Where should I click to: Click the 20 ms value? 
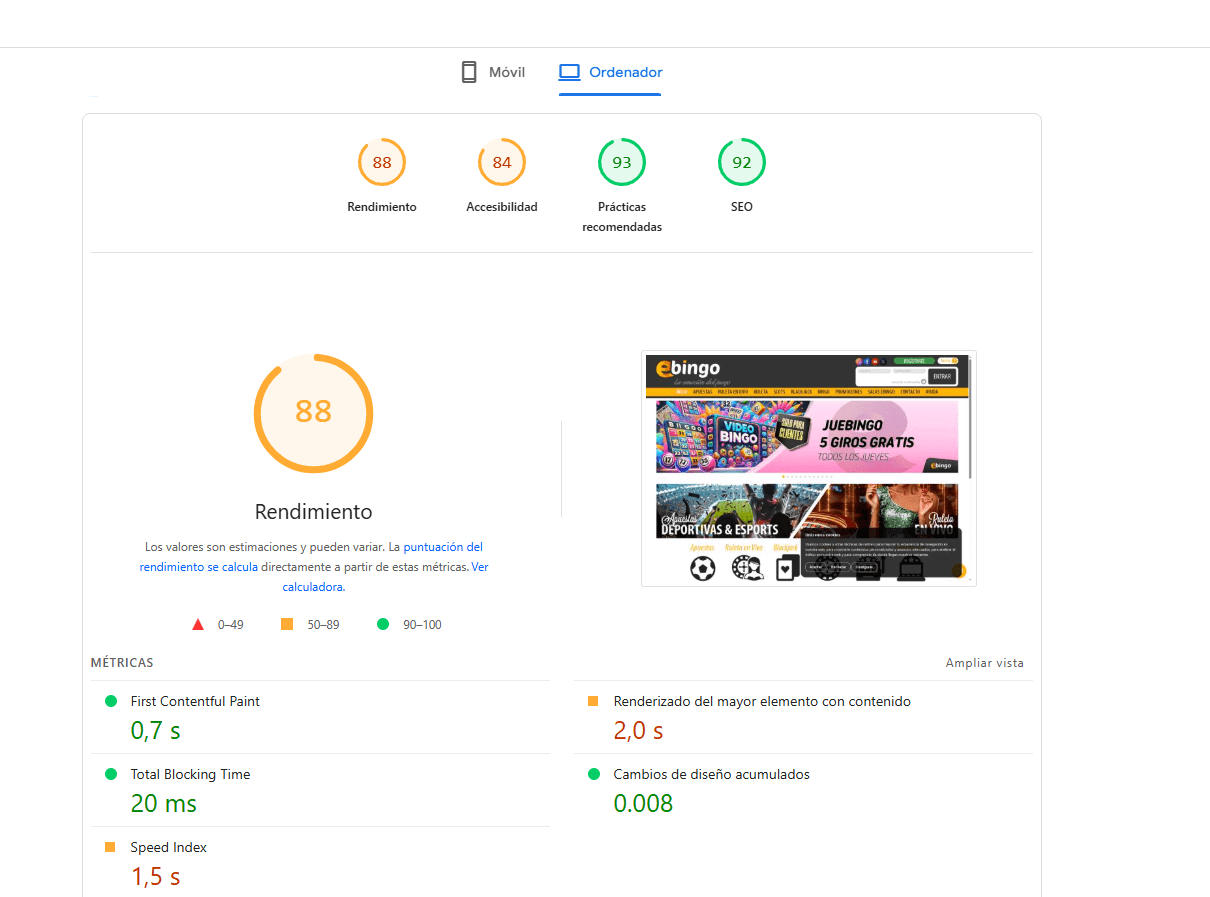164,804
